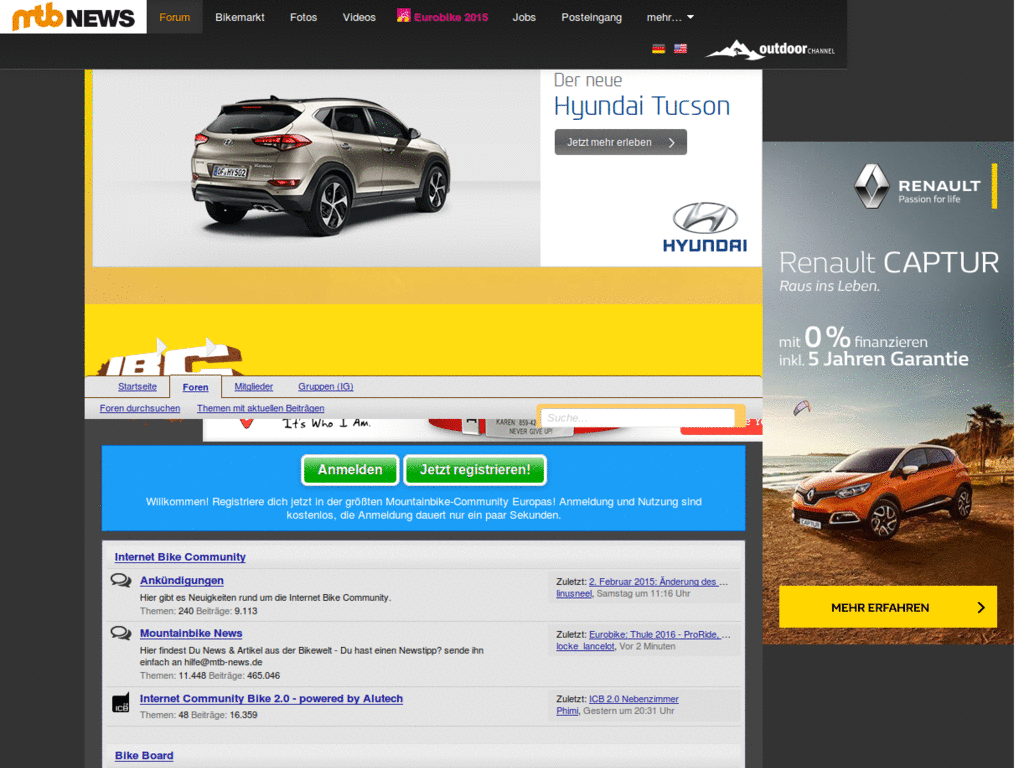Open user linusneel profile link
Image resolution: width=1024 pixels, height=768 pixels.
tap(574, 594)
